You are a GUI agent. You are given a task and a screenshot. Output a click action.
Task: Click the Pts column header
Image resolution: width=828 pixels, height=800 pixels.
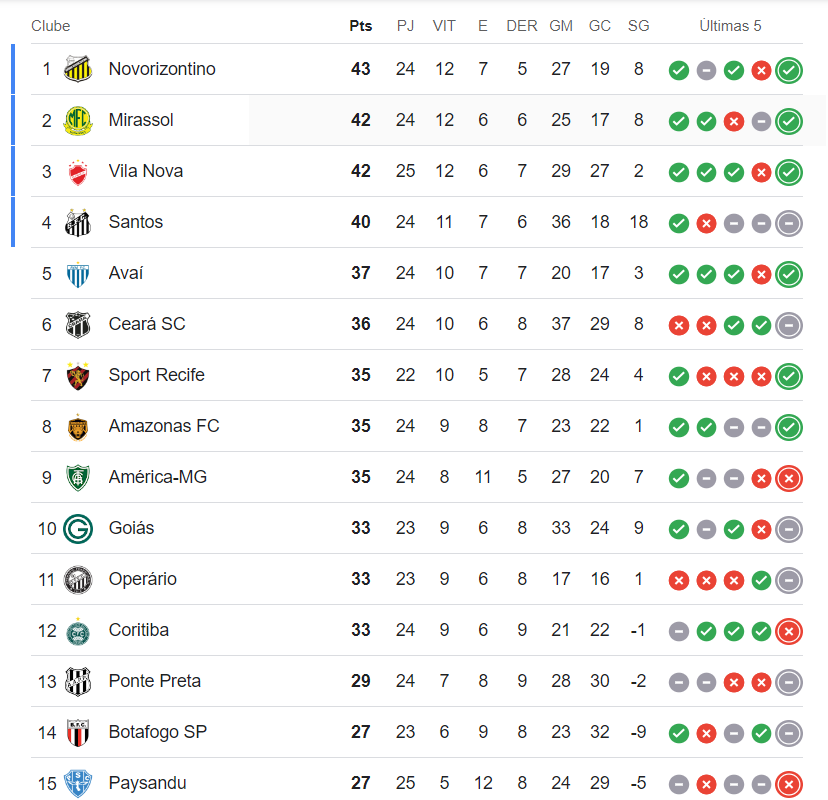(361, 26)
